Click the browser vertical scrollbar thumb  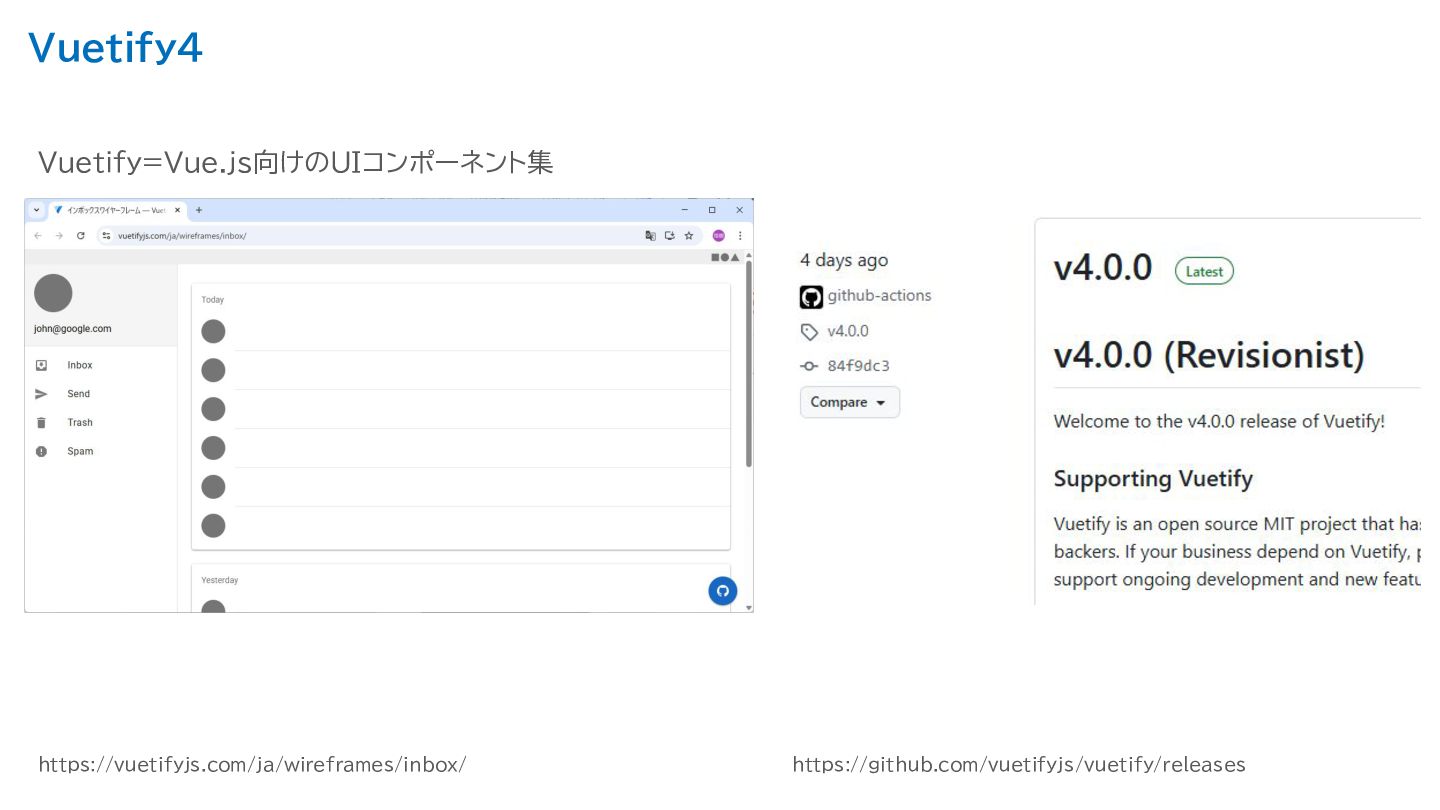pos(748,365)
